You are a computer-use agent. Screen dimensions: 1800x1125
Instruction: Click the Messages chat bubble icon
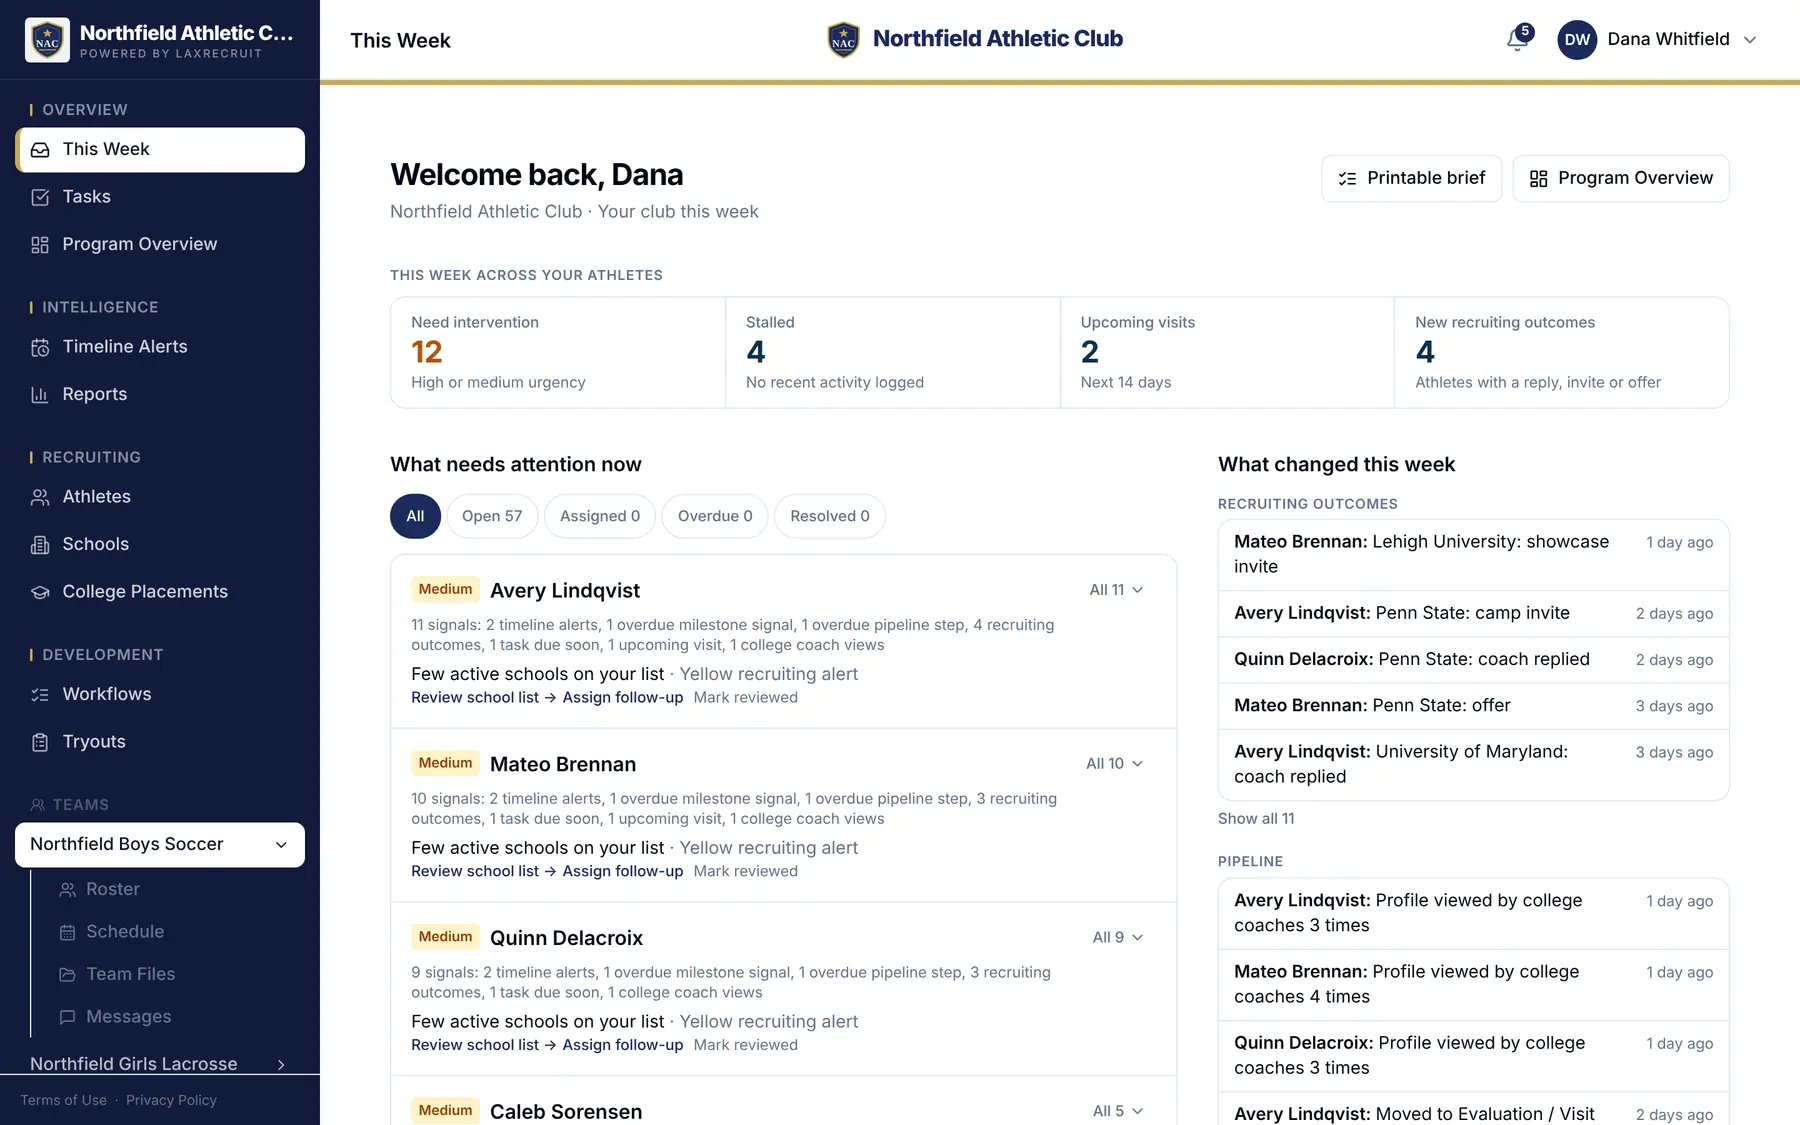pos(68,1017)
